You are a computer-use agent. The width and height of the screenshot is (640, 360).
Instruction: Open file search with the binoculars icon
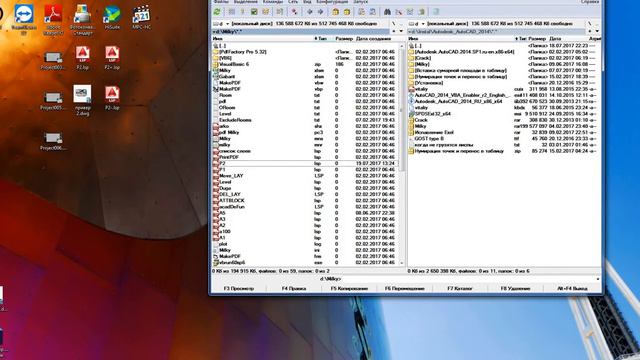point(387,12)
